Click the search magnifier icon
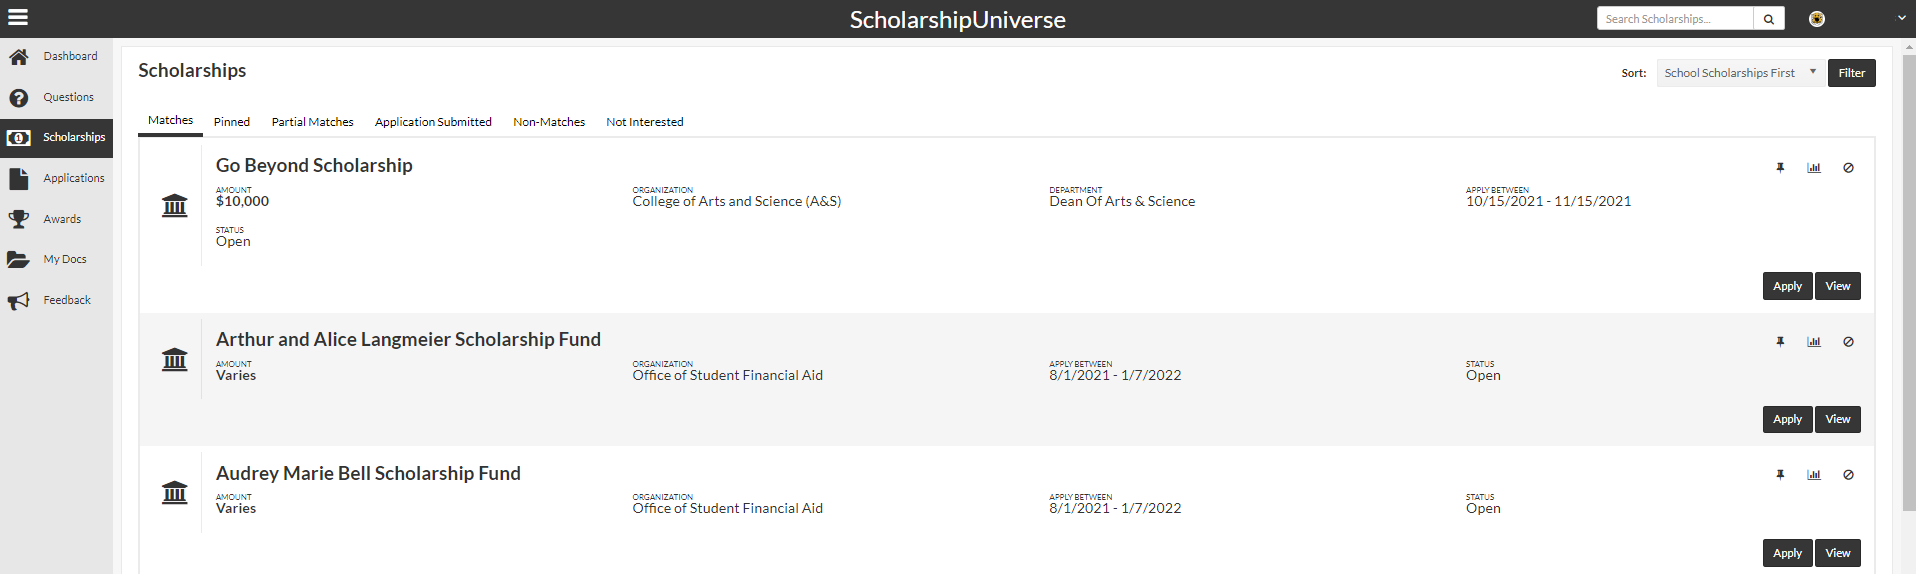This screenshot has width=1916, height=574. [1768, 19]
